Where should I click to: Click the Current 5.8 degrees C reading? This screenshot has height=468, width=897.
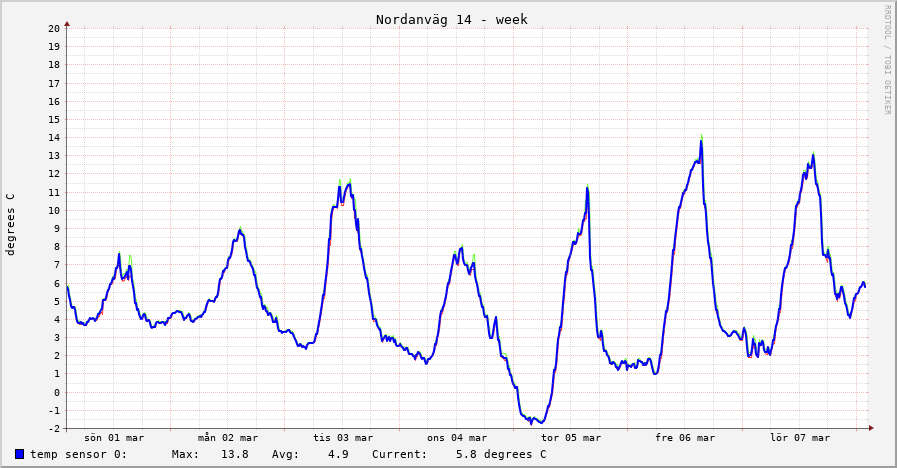(x=500, y=454)
